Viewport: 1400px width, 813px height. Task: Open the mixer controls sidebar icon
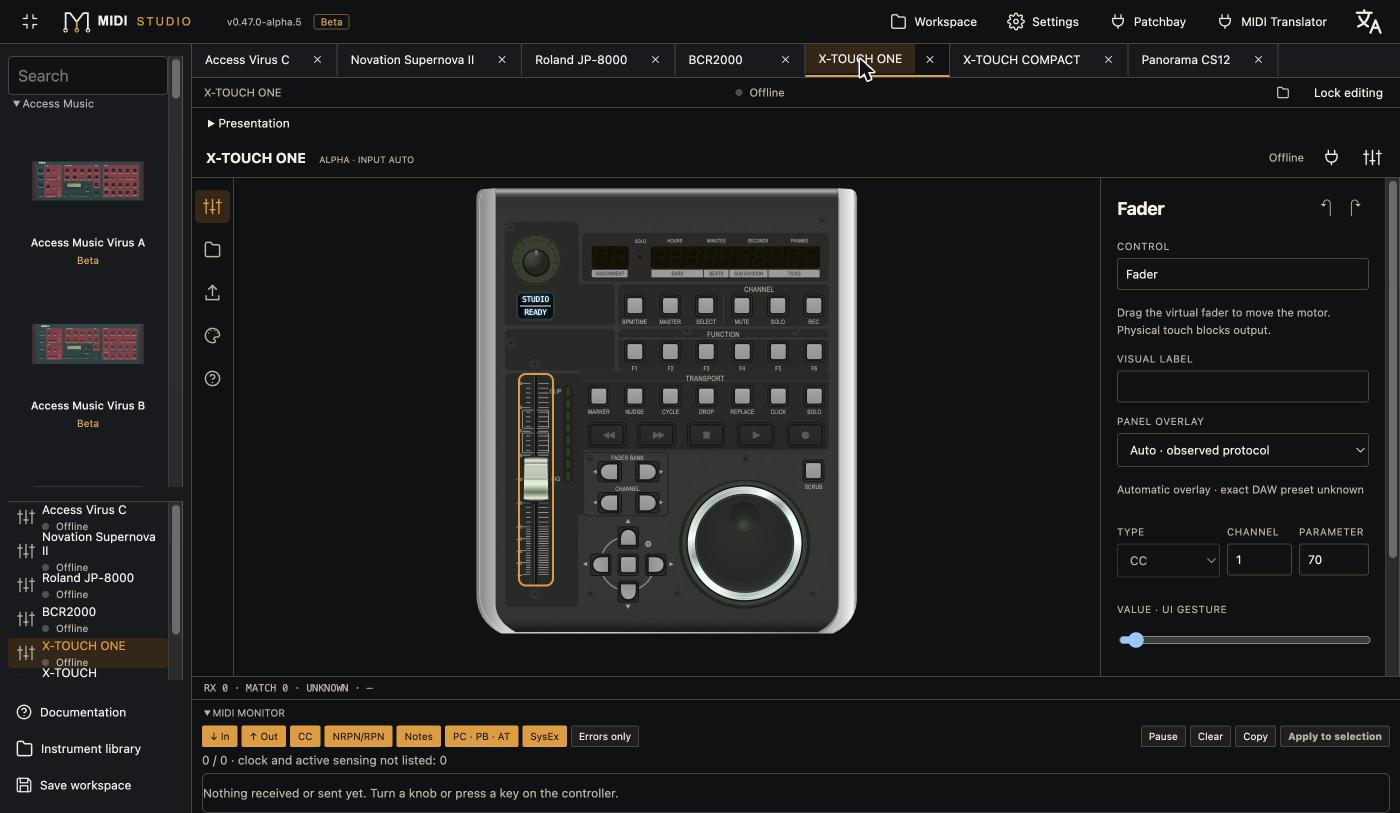point(212,206)
